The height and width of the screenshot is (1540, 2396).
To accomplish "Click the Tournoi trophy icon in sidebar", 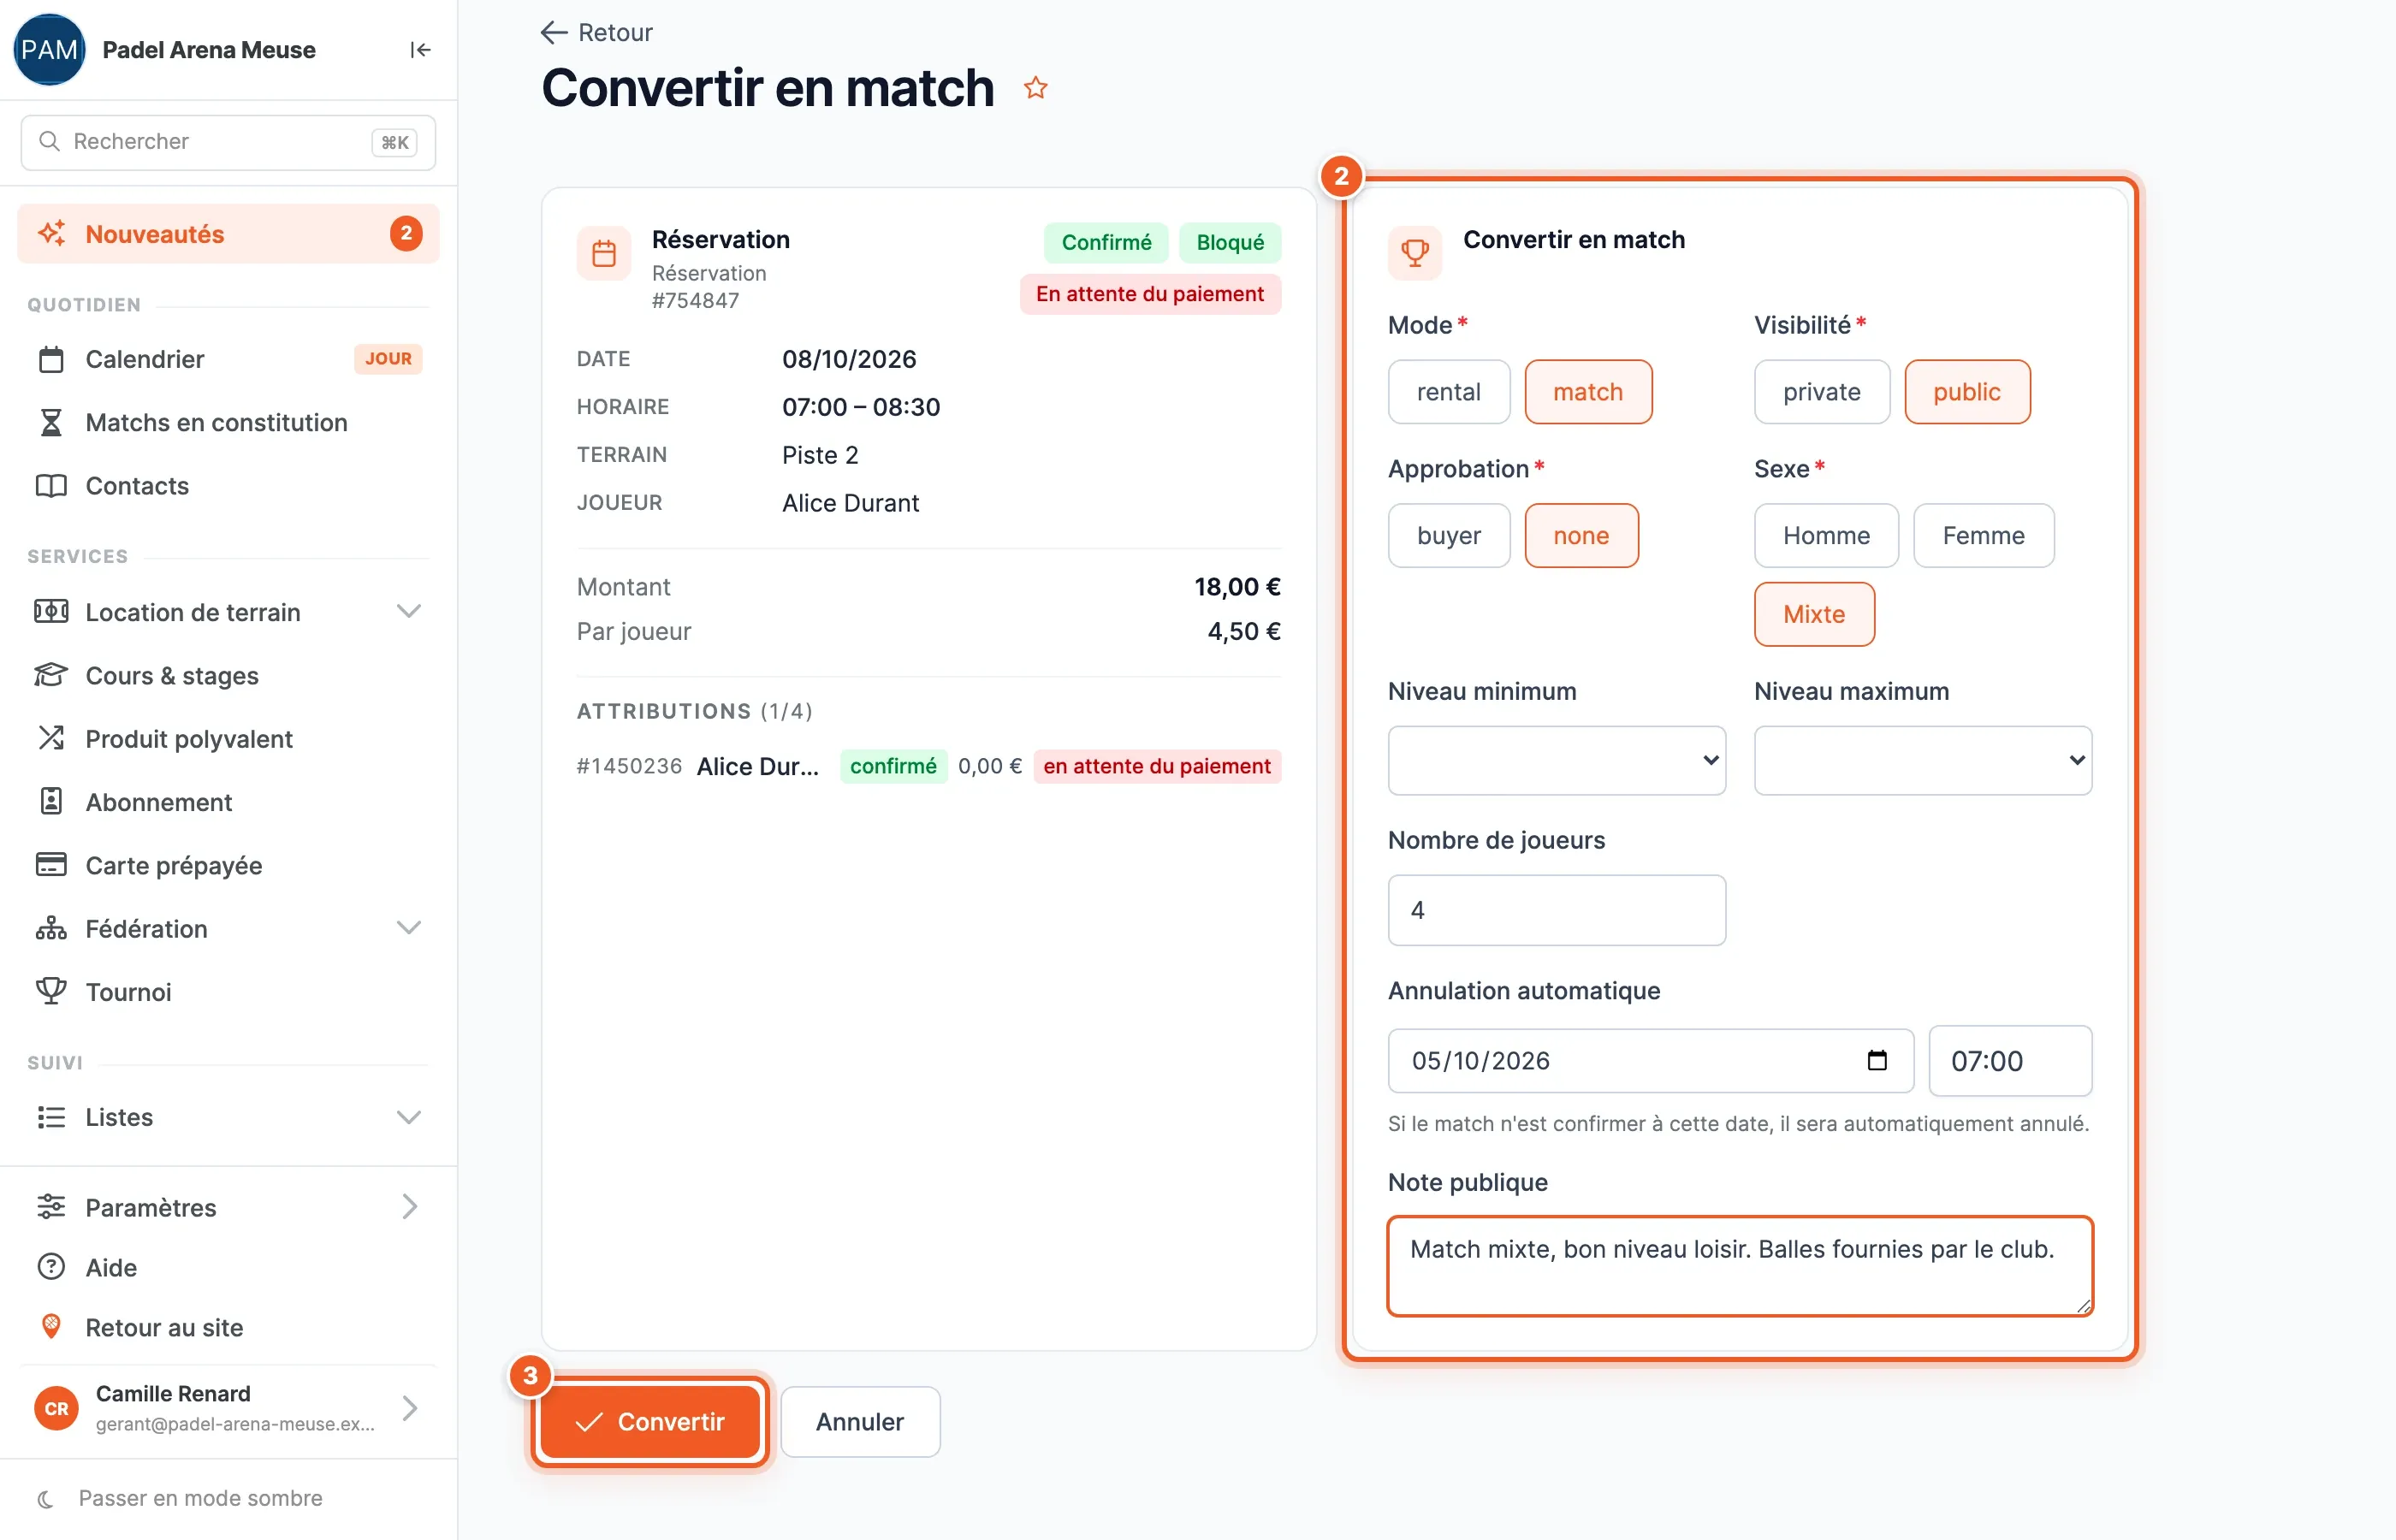I will coord(51,991).
